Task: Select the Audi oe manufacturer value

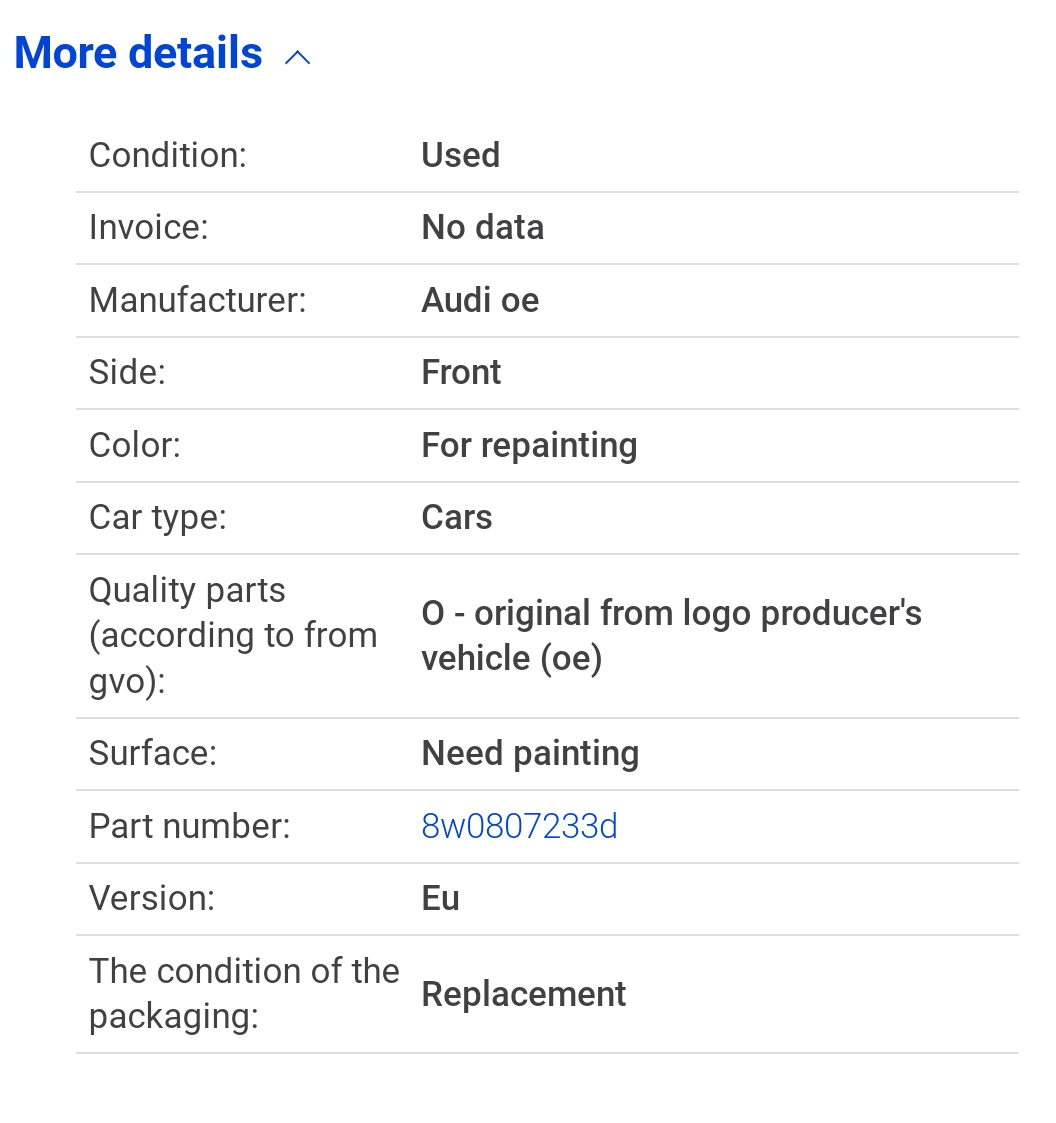Action: [480, 300]
